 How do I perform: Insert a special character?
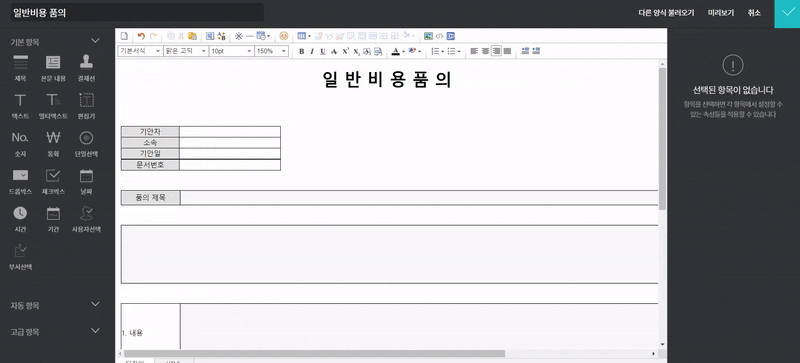pos(238,36)
